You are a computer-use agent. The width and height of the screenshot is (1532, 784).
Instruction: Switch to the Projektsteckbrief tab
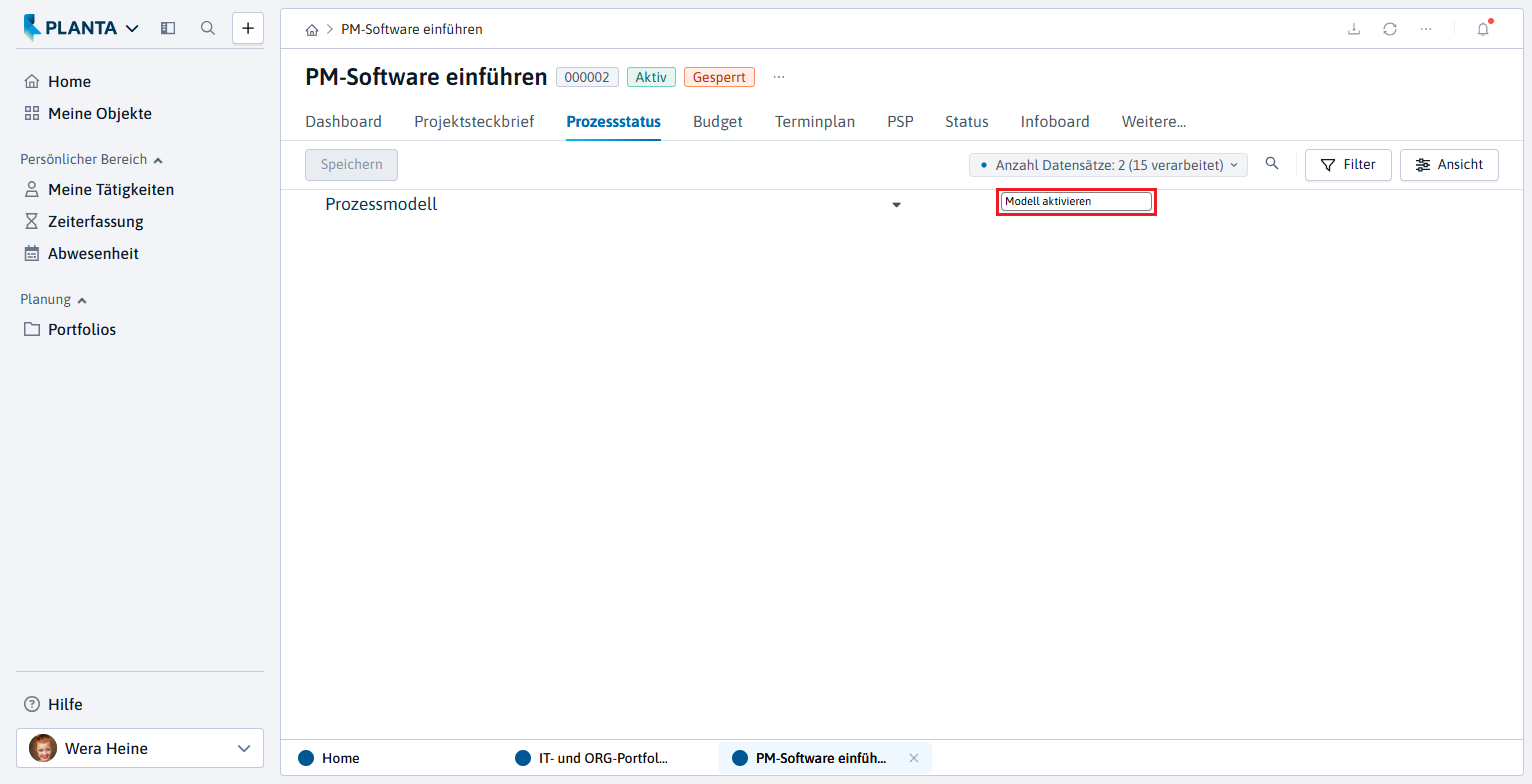tap(474, 122)
